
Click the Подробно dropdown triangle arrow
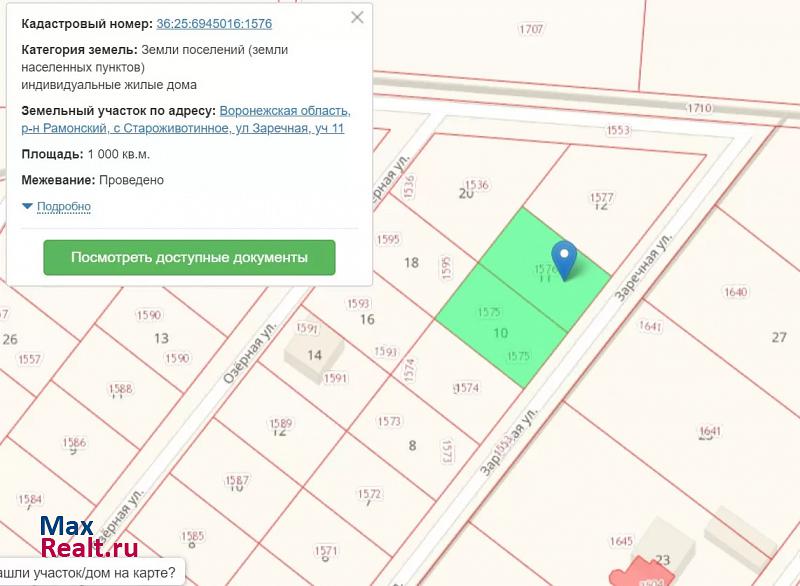[27, 206]
